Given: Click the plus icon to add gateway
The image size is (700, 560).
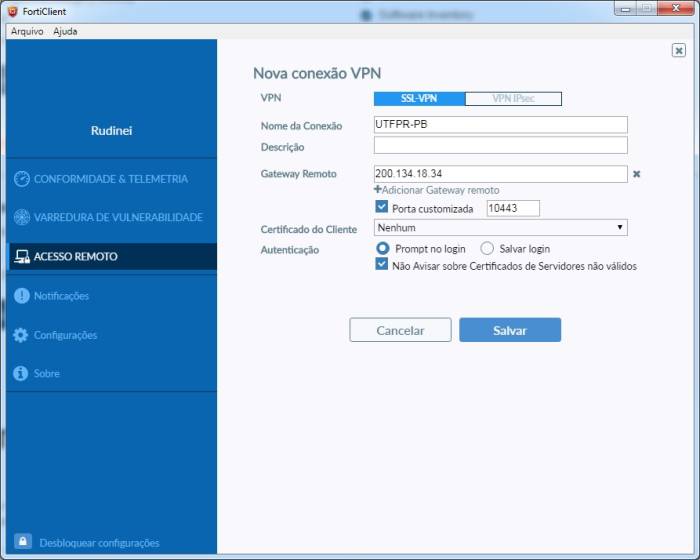Looking at the screenshot, I should pyautogui.click(x=377, y=189).
